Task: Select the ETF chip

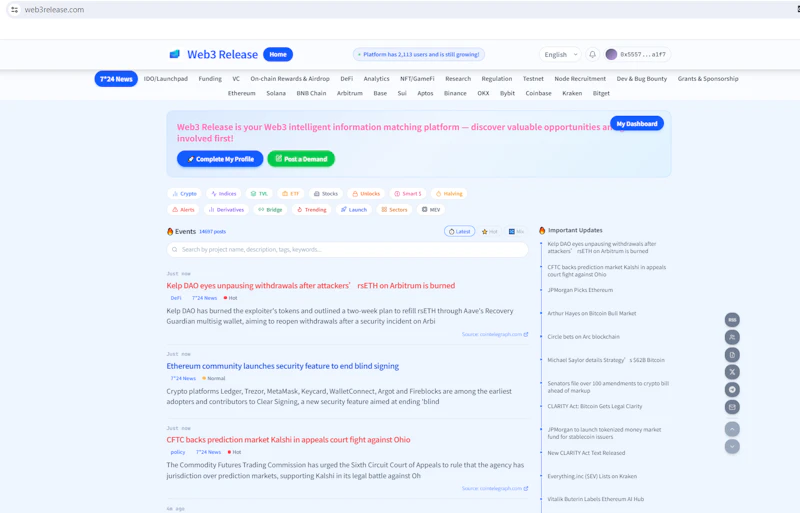Action: pos(291,193)
